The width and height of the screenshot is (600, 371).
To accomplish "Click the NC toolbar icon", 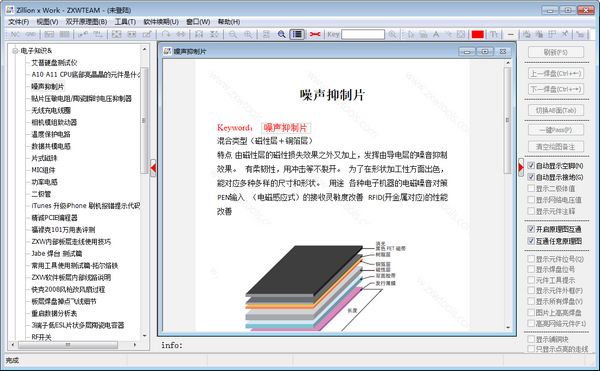I will point(15,34).
